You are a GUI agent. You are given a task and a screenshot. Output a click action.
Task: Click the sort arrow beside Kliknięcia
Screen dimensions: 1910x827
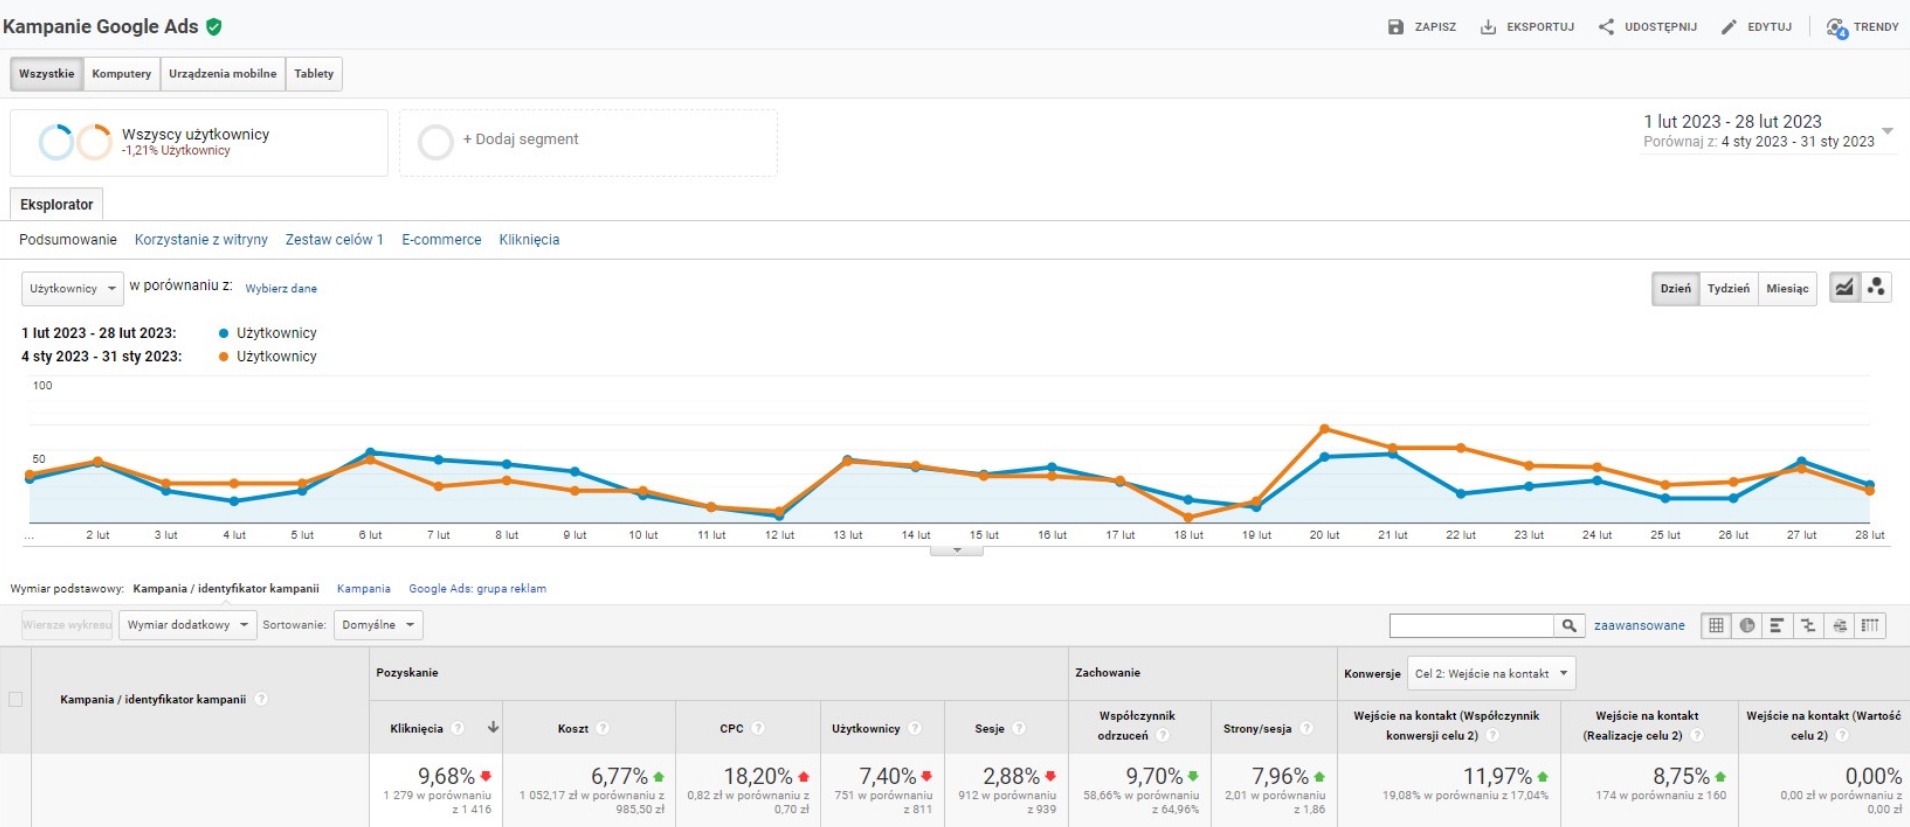(493, 727)
